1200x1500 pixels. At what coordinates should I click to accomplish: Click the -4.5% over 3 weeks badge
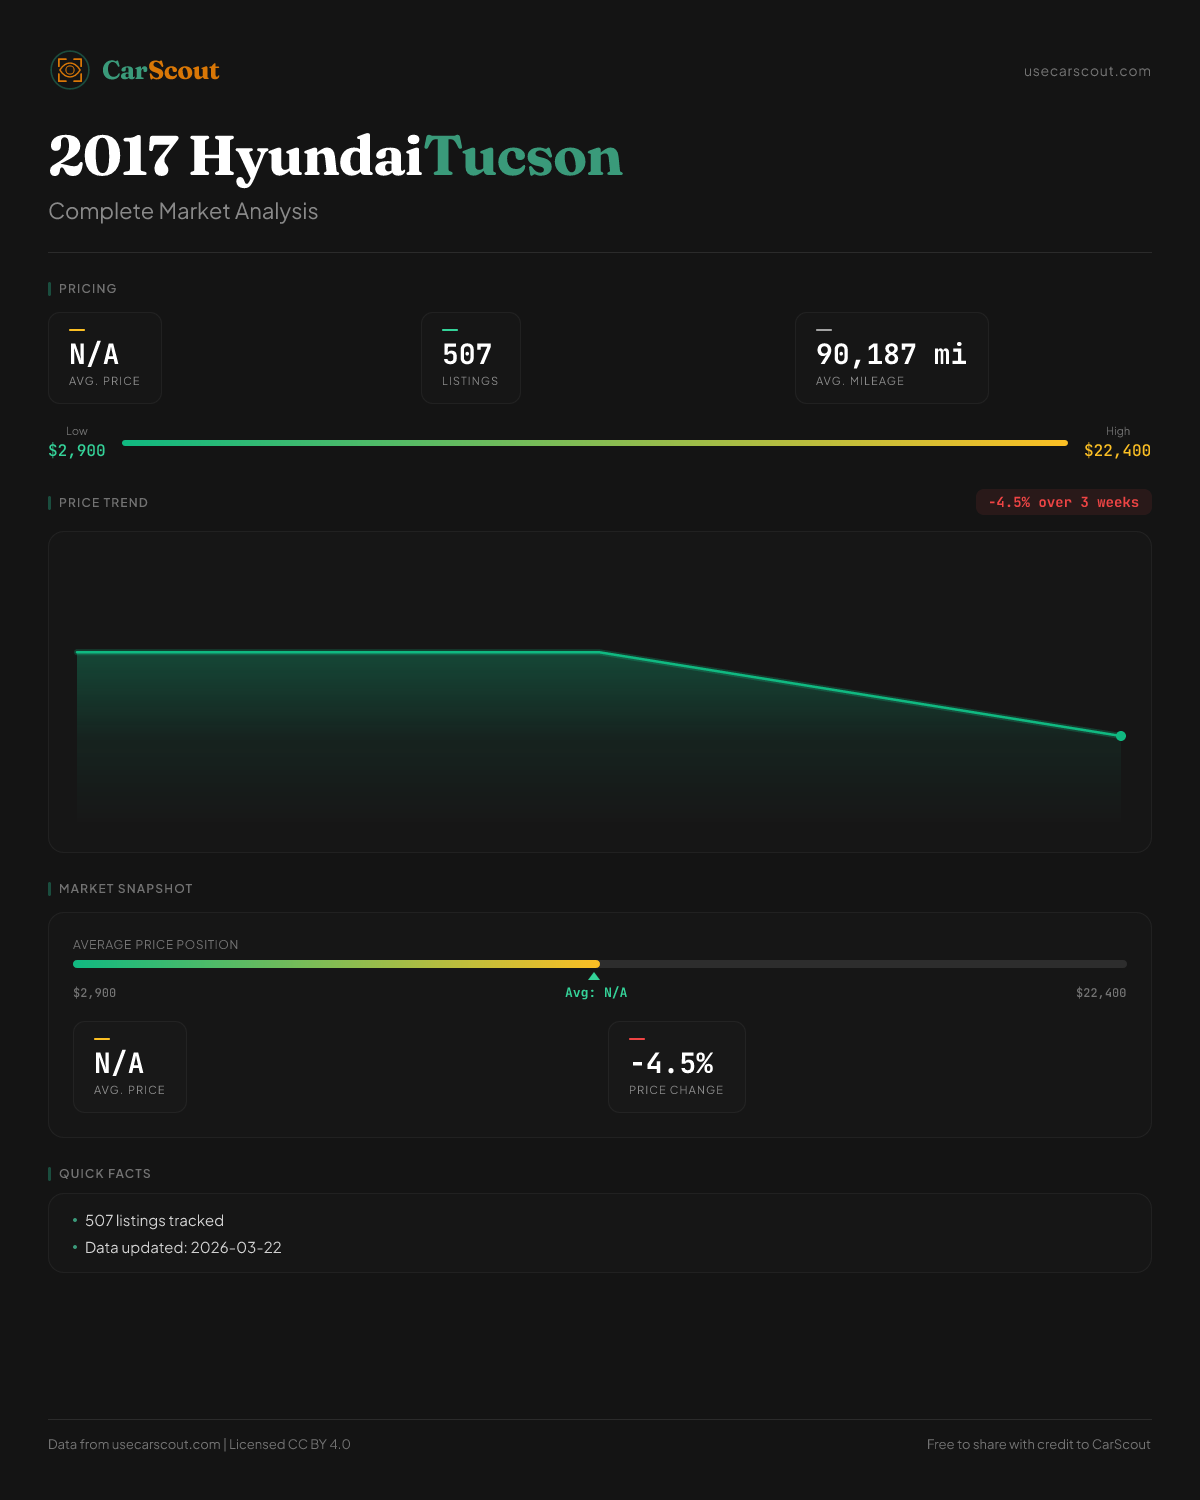[1063, 502]
